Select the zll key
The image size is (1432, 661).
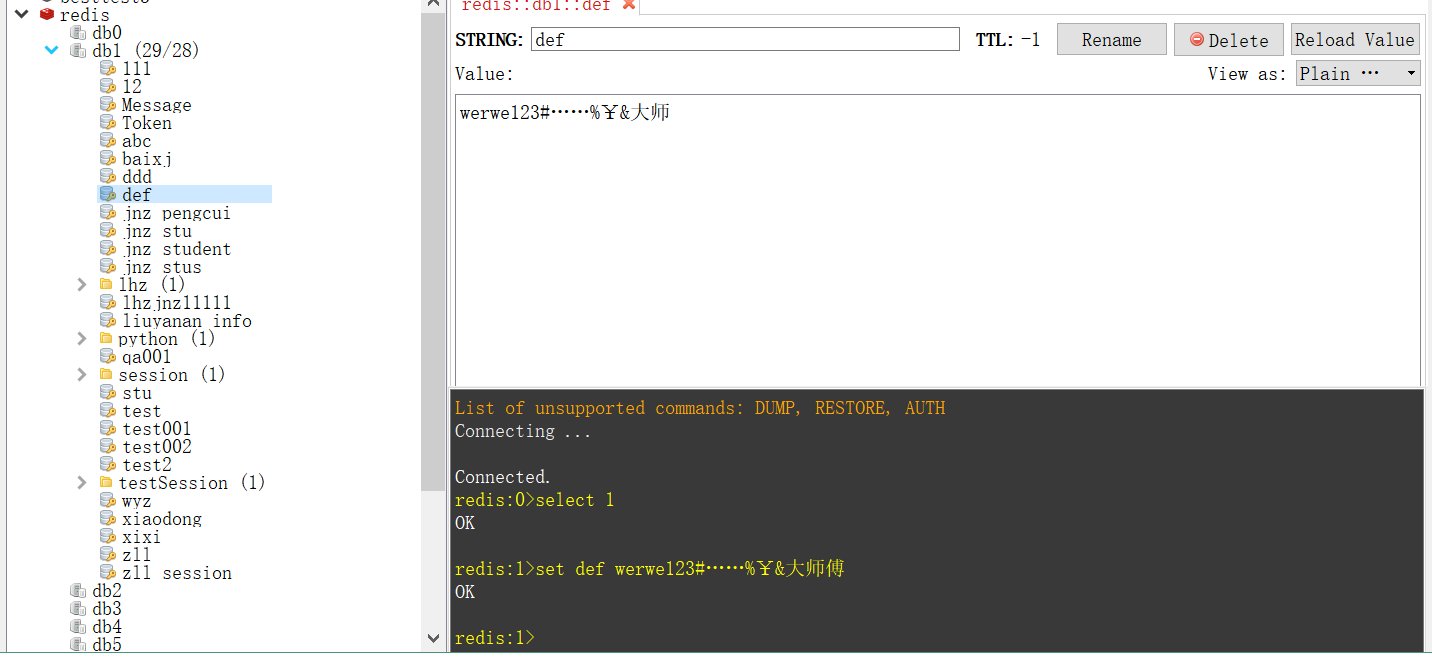tap(137, 555)
